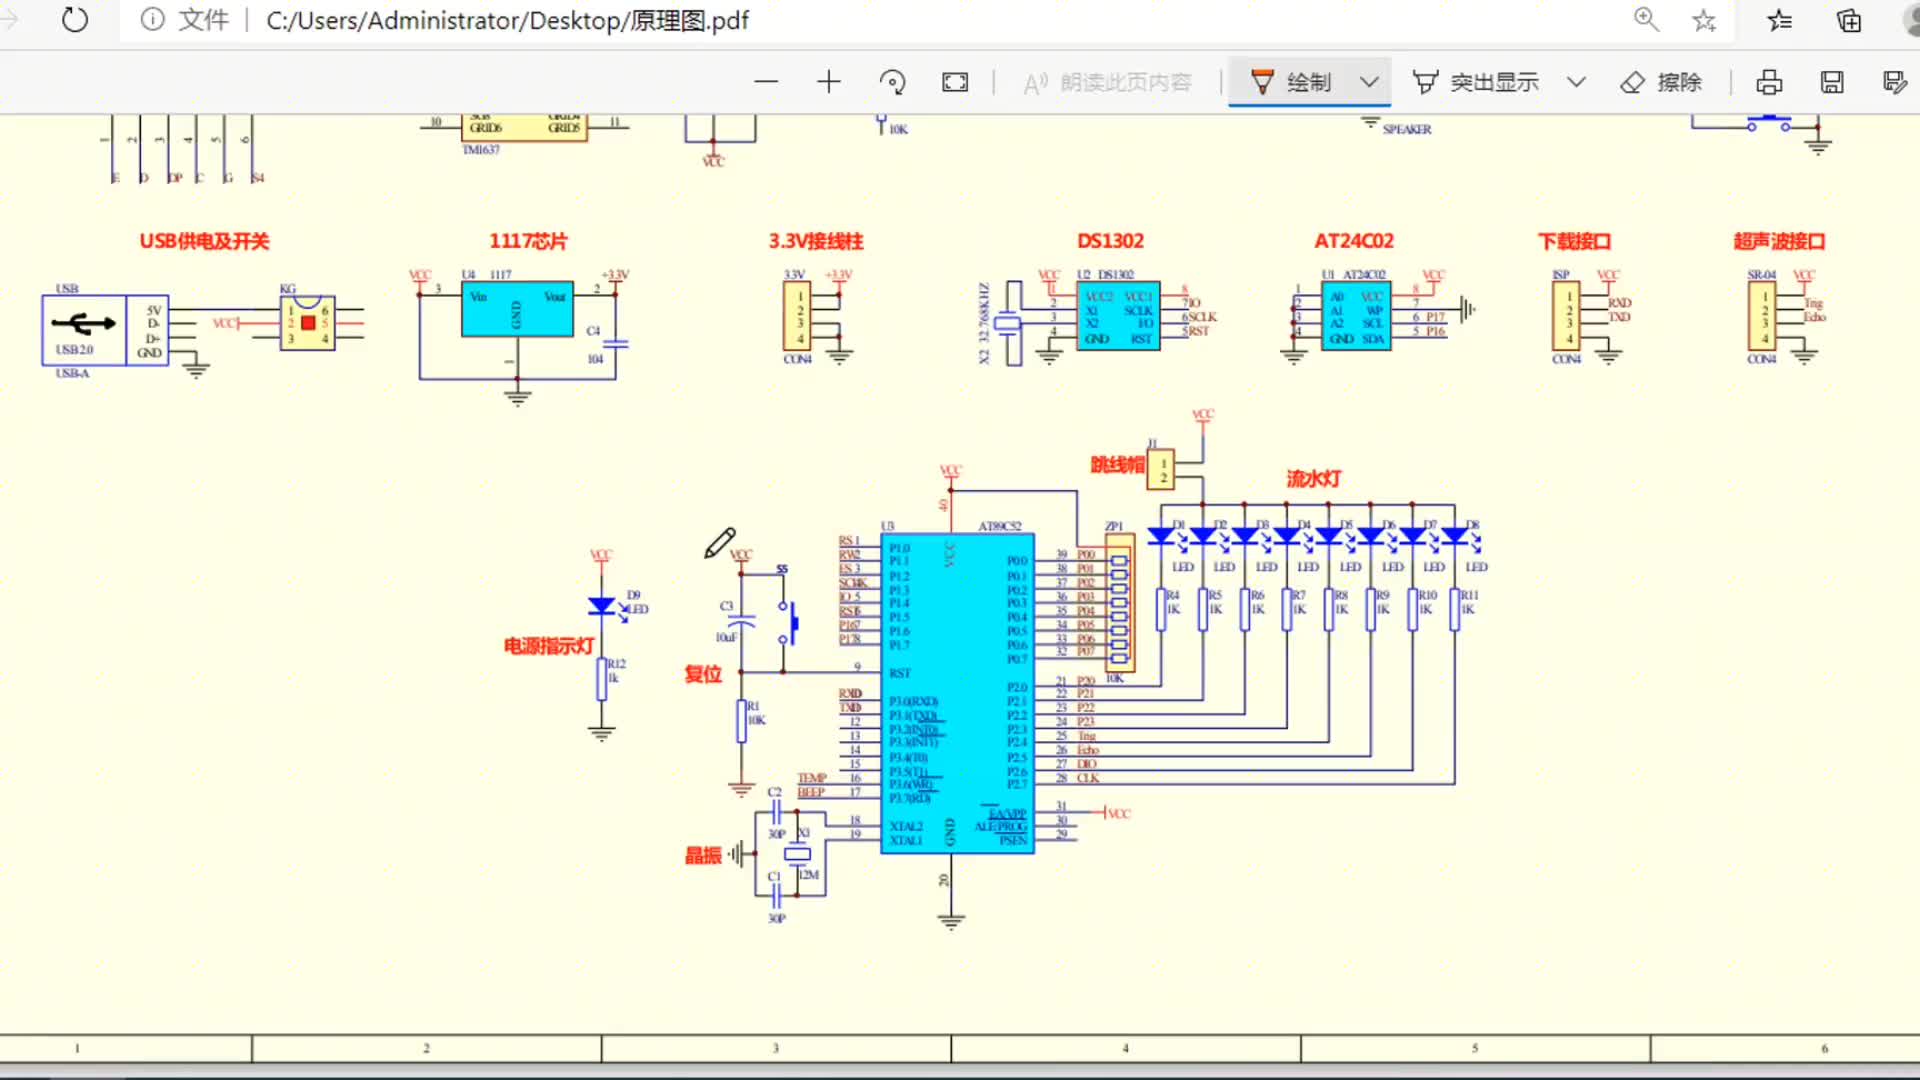The width and height of the screenshot is (1920, 1080).
Task: Click the 电源指示灯 label
Action: (x=549, y=646)
